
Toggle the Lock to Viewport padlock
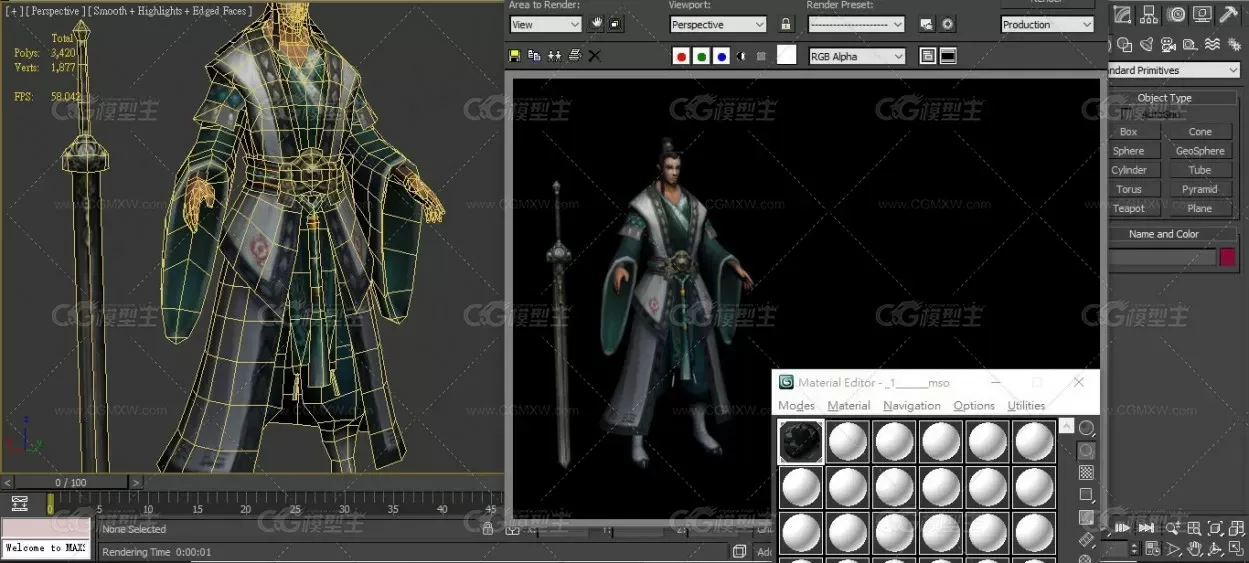(x=786, y=24)
